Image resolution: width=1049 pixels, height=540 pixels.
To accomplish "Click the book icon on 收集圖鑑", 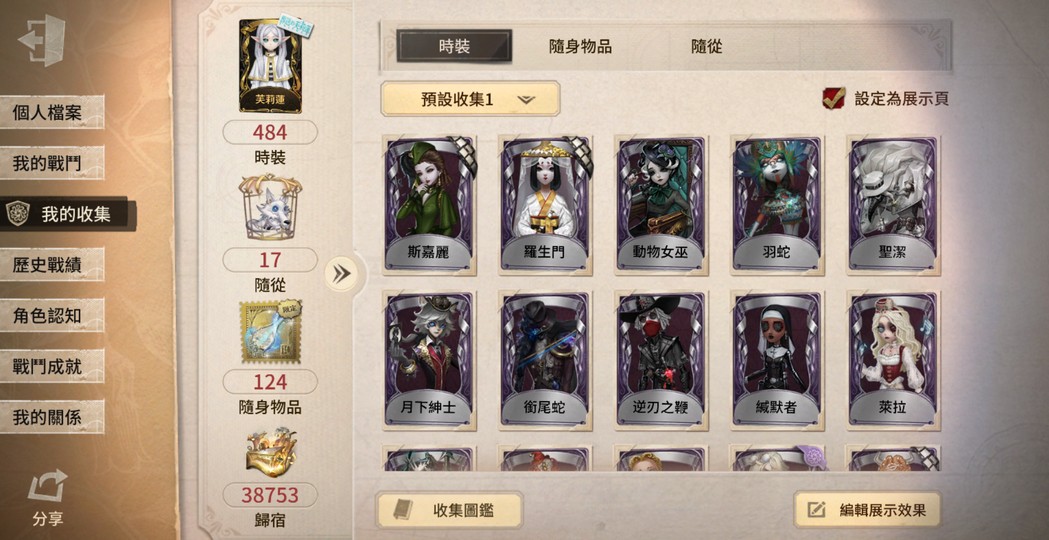I will coord(403,511).
